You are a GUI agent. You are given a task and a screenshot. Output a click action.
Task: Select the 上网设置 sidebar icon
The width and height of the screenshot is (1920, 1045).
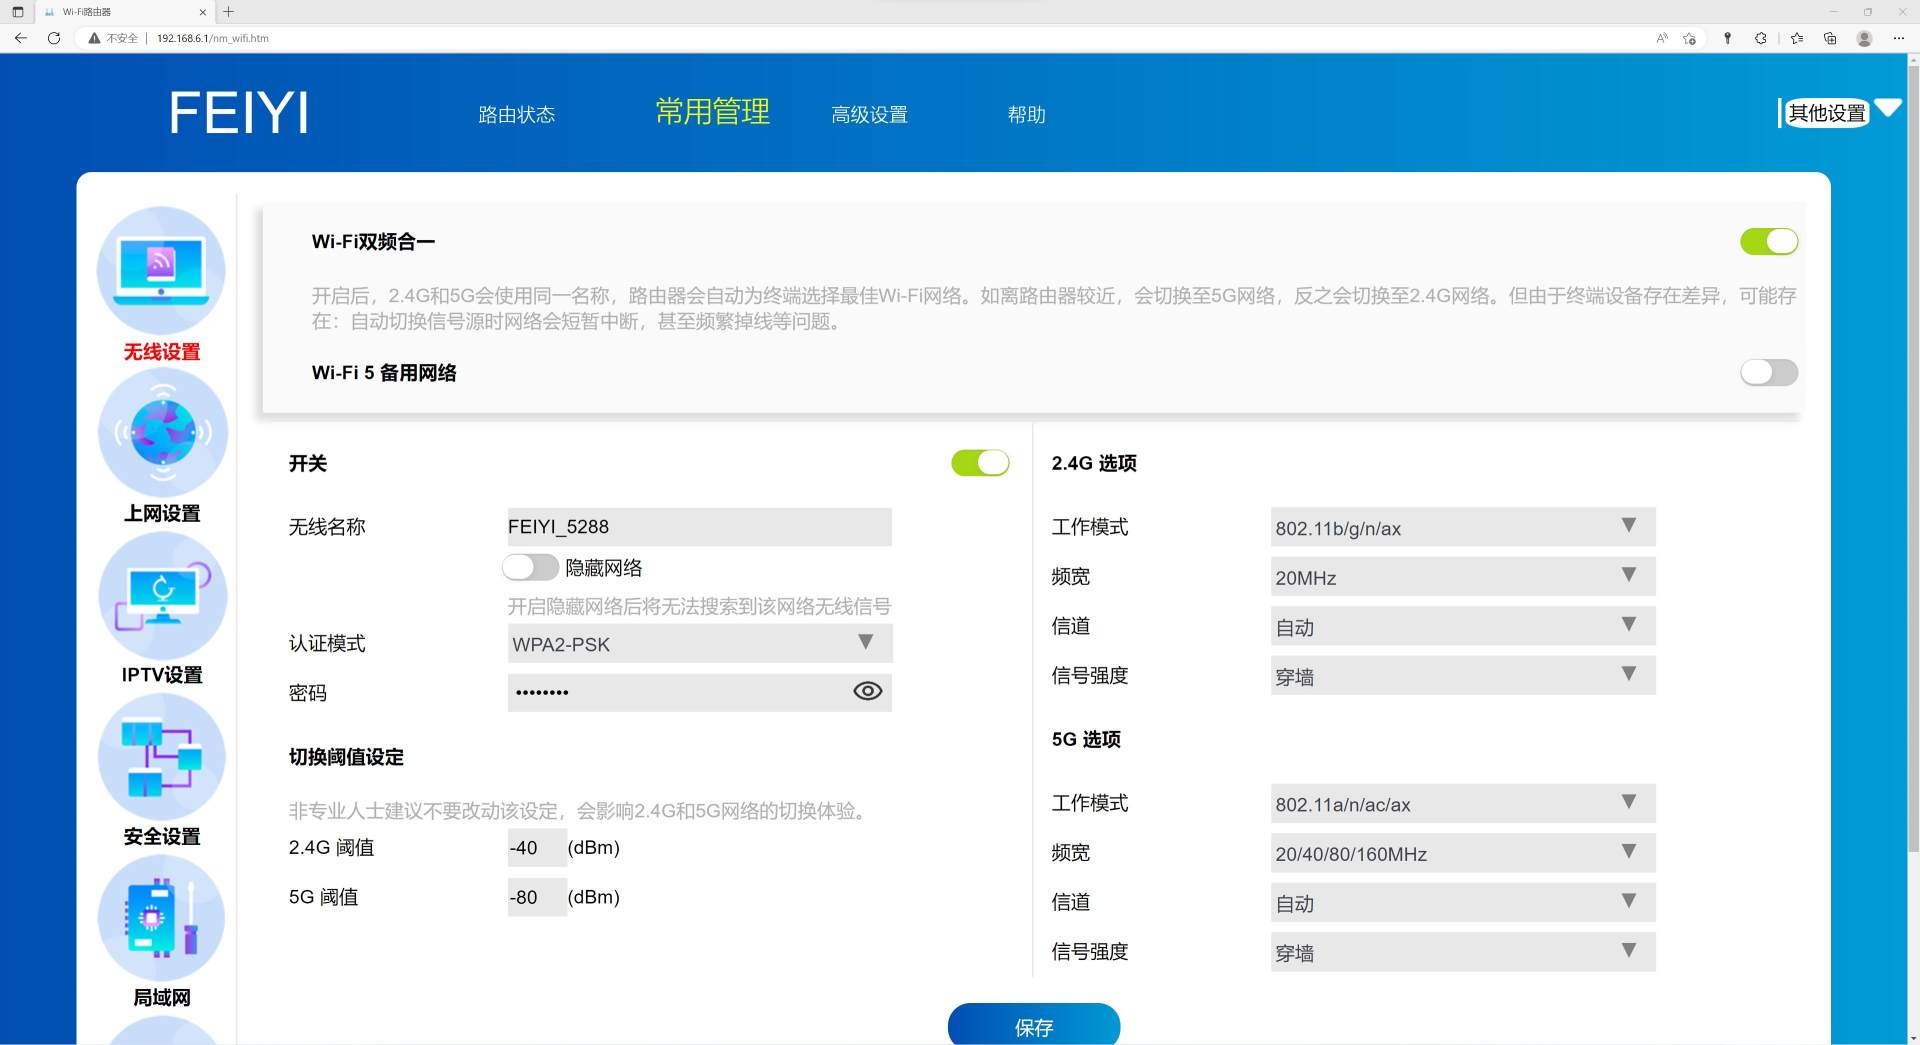coord(161,432)
